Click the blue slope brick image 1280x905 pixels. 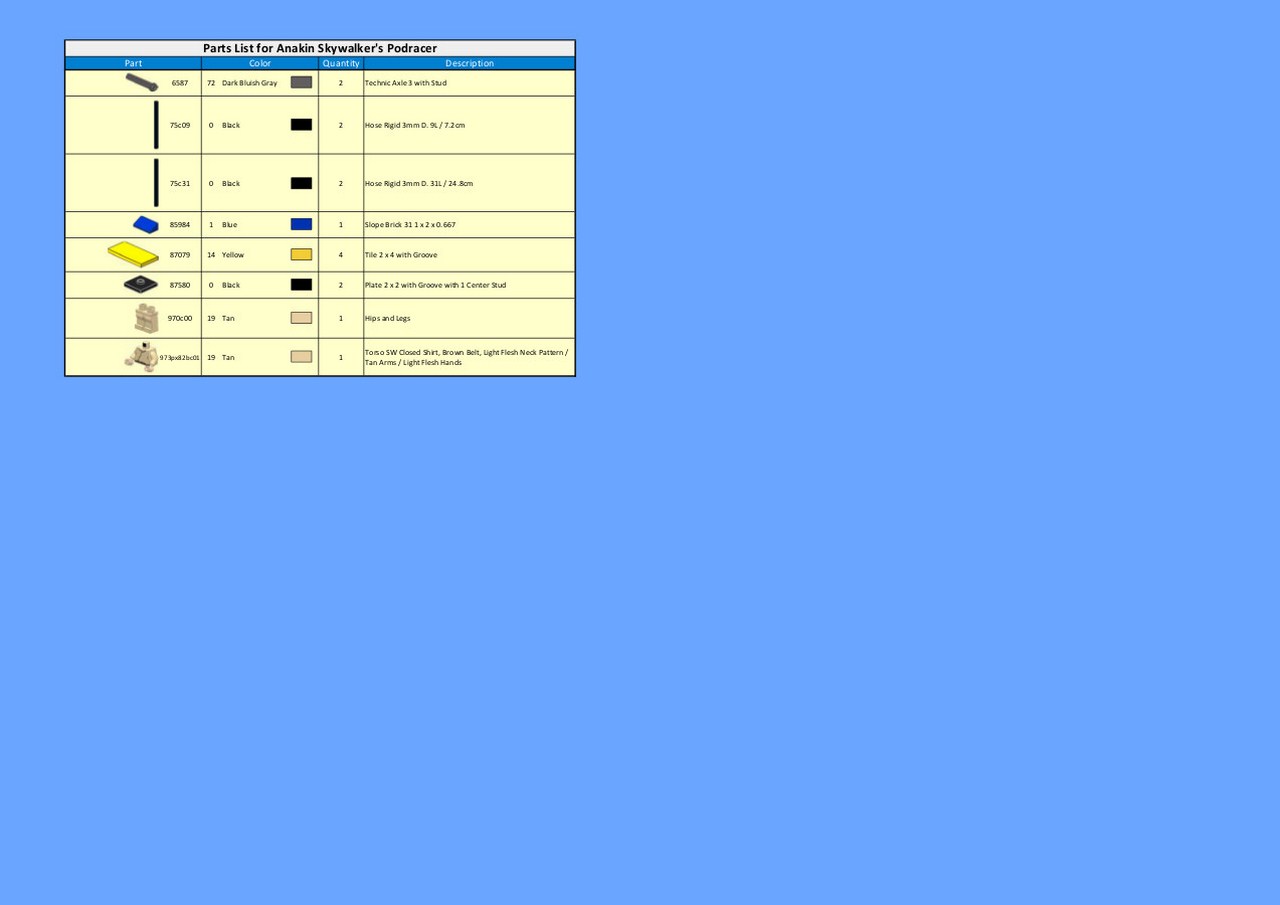145,225
